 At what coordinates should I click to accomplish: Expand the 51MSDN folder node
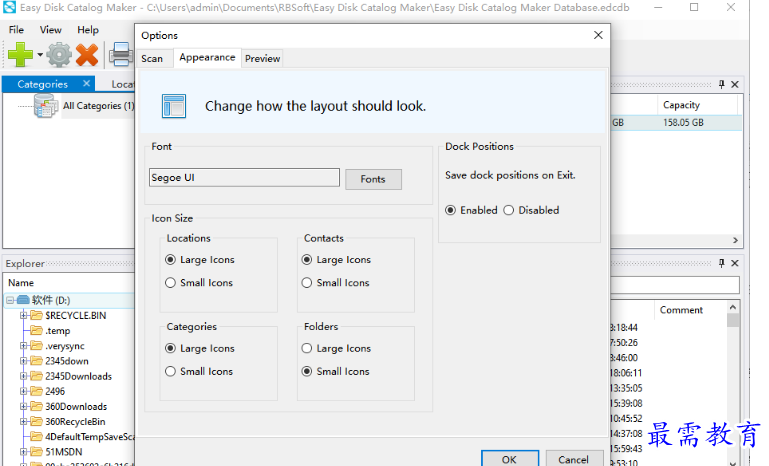pyautogui.click(x=23, y=451)
